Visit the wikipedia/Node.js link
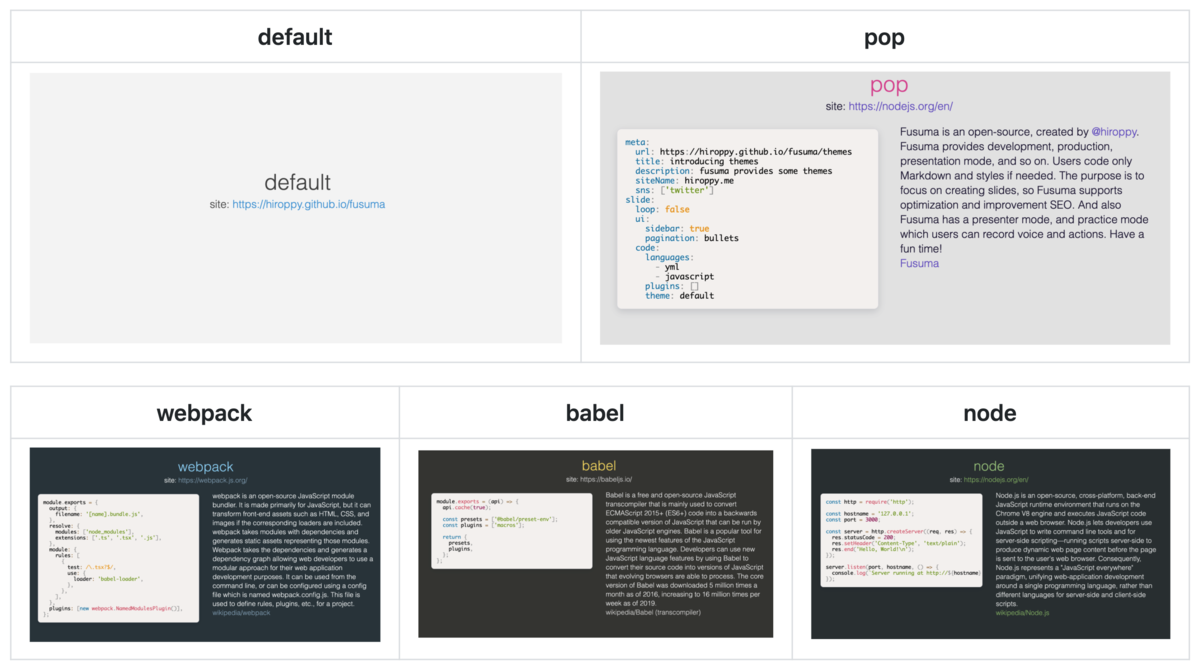This screenshot has width=1200, height=669. point(1023,612)
